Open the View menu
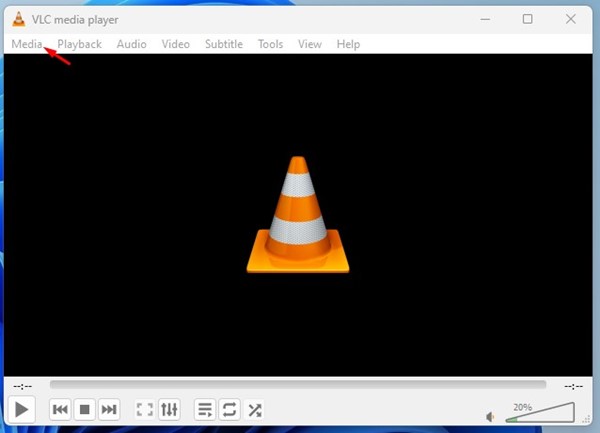Screen dimensions: 600x433 [310, 44]
